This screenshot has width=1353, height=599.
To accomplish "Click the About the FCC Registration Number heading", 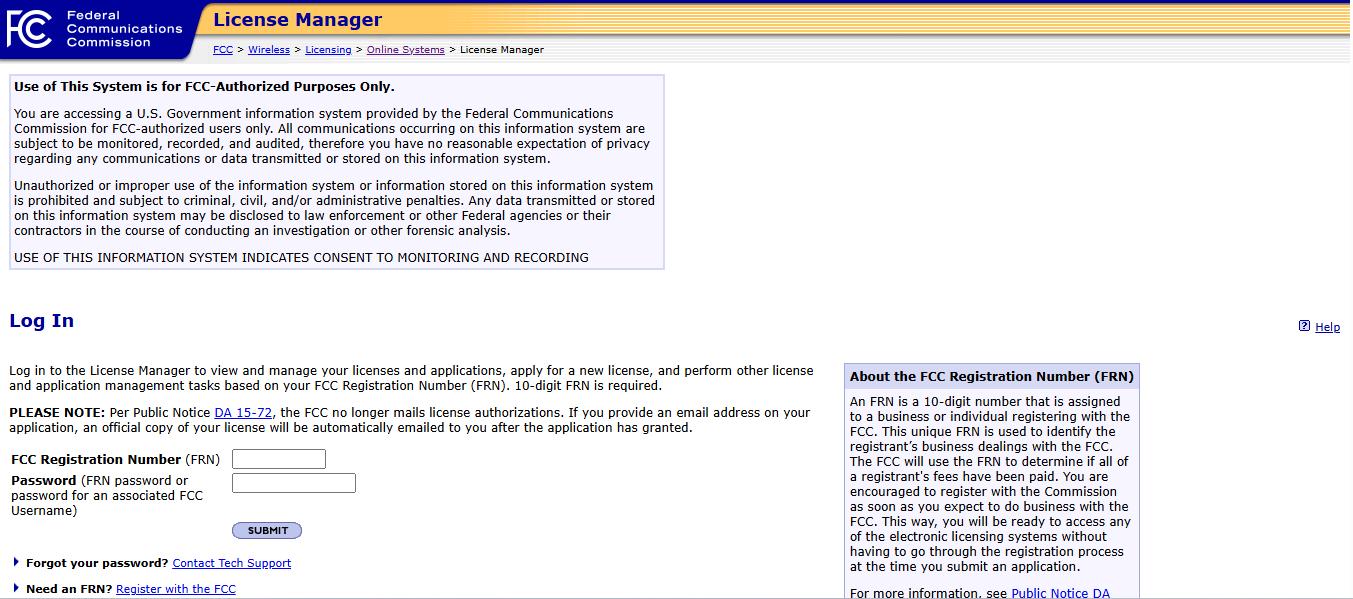I will (992, 377).
